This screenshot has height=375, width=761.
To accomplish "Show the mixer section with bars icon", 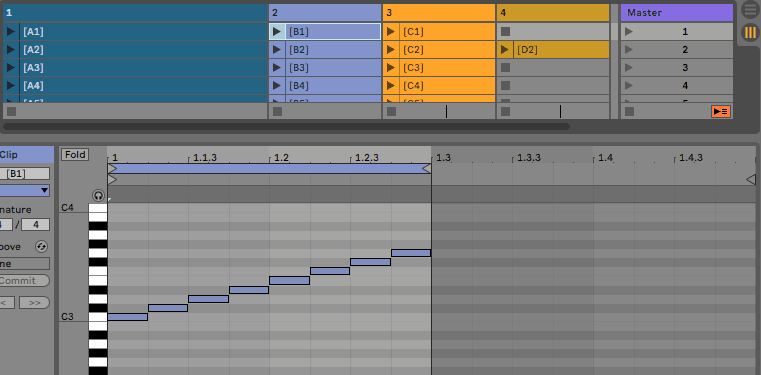I will [750, 33].
